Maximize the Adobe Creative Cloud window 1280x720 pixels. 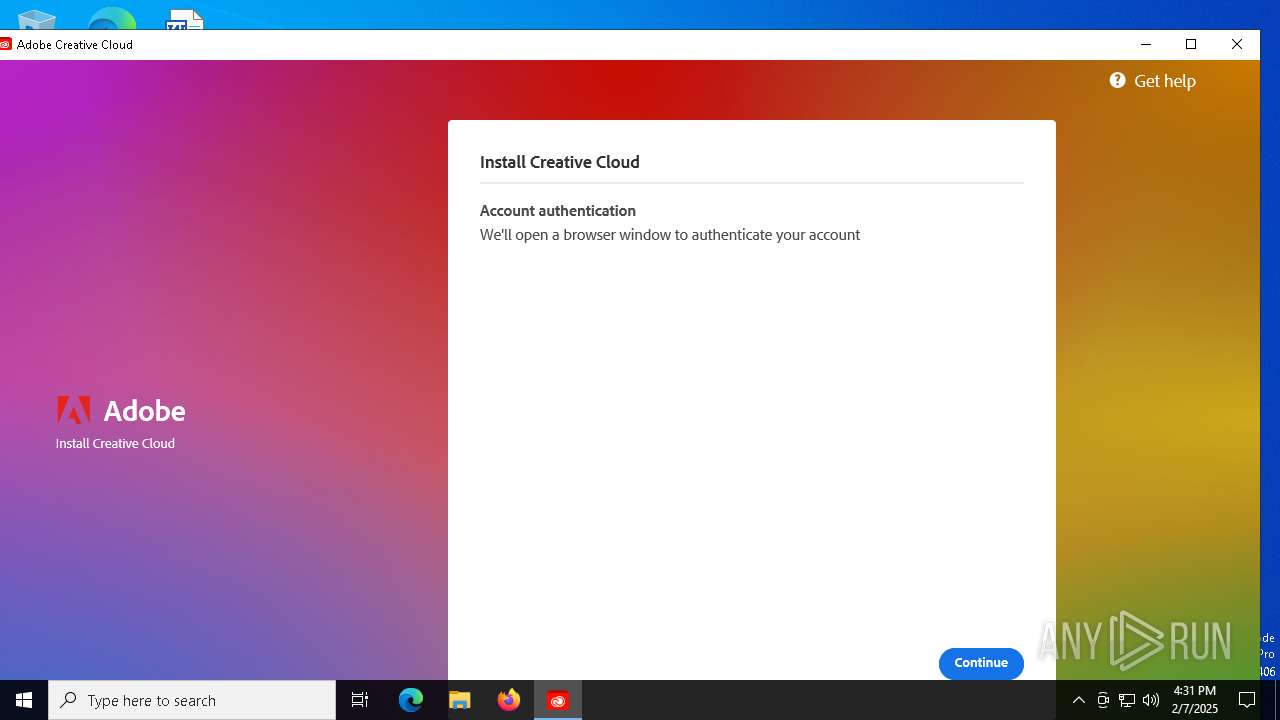[1191, 44]
